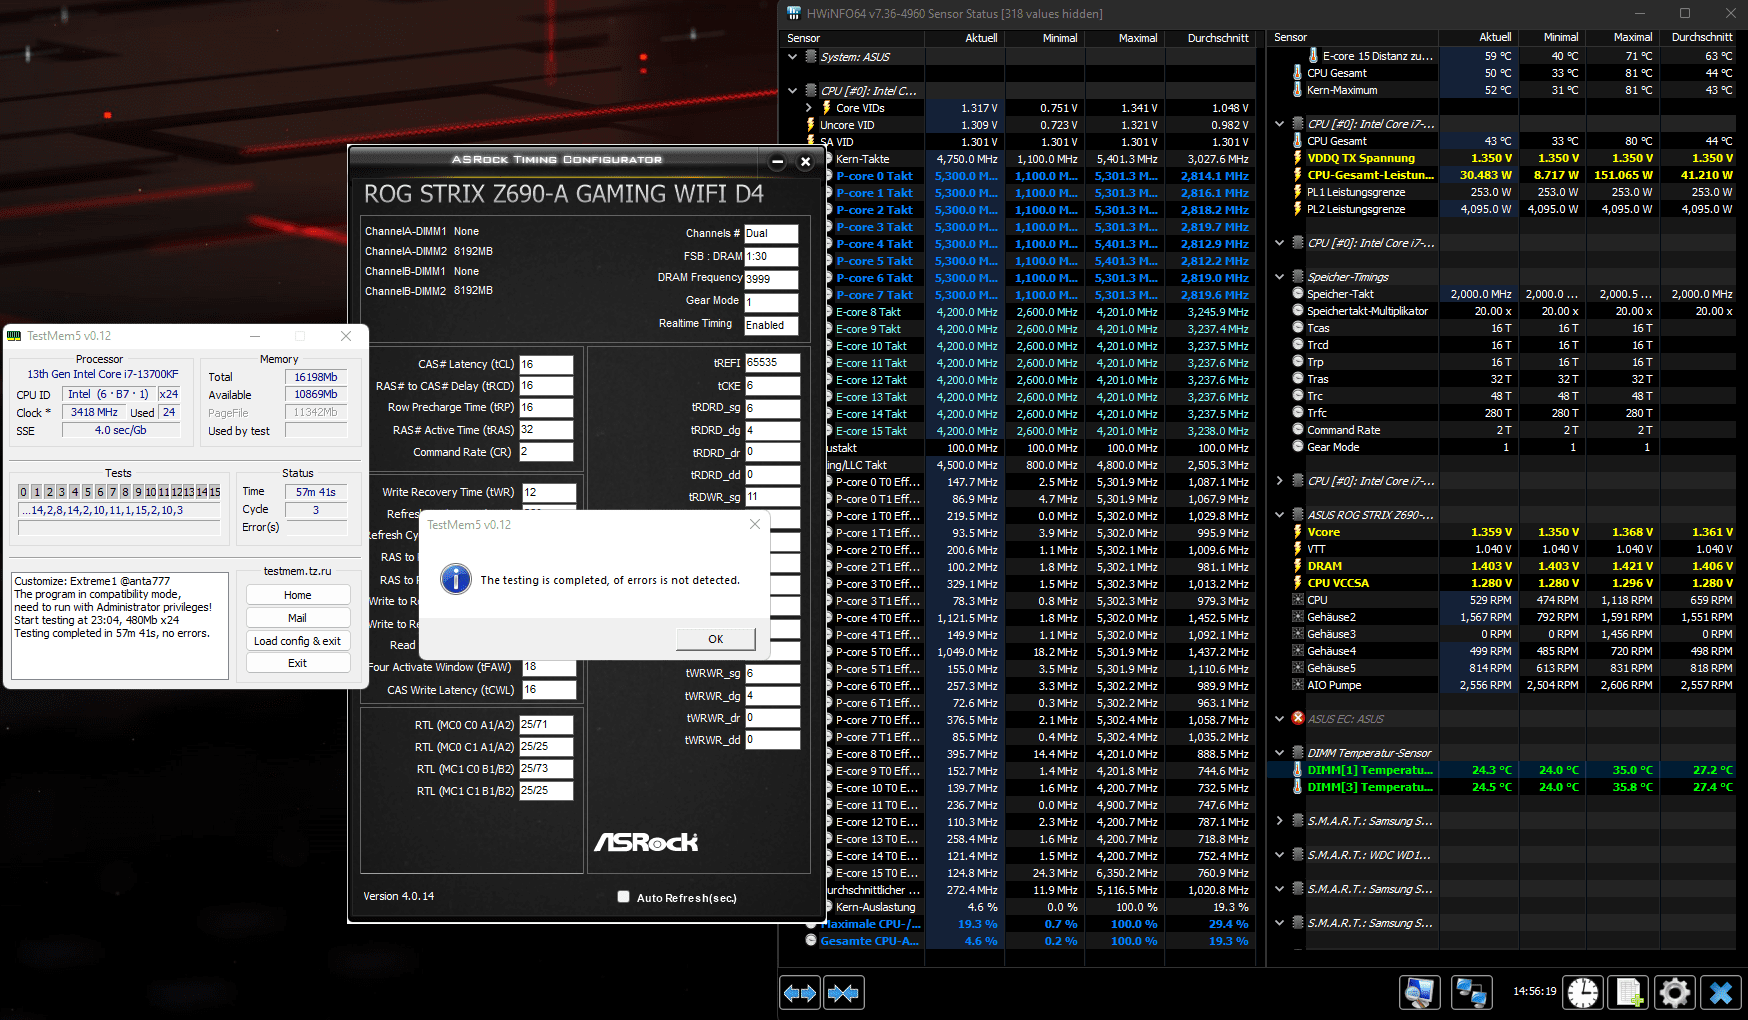Click lightning icon beside PL1 Leistungsgrenze
Screen dimensions: 1748x1020
point(1298,192)
